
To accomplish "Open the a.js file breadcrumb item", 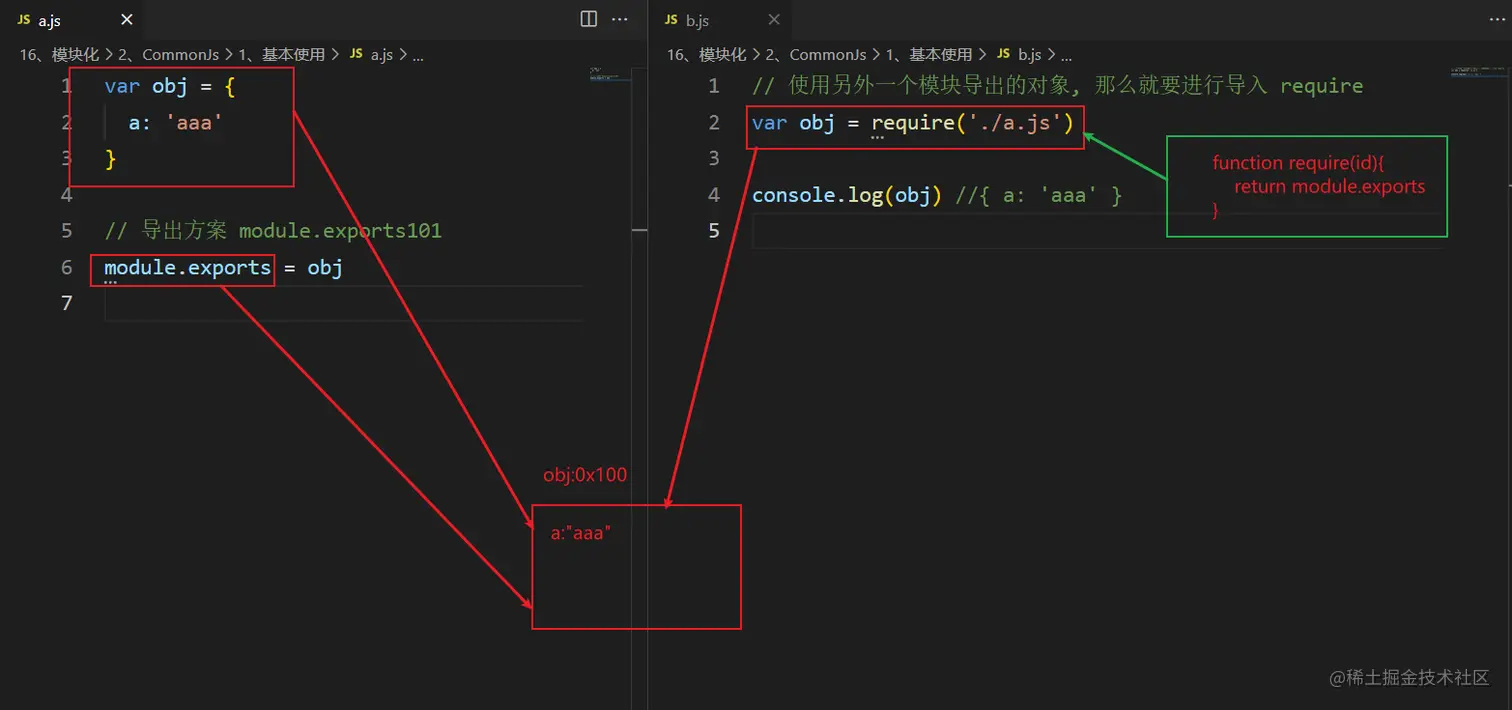I will [381, 55].
